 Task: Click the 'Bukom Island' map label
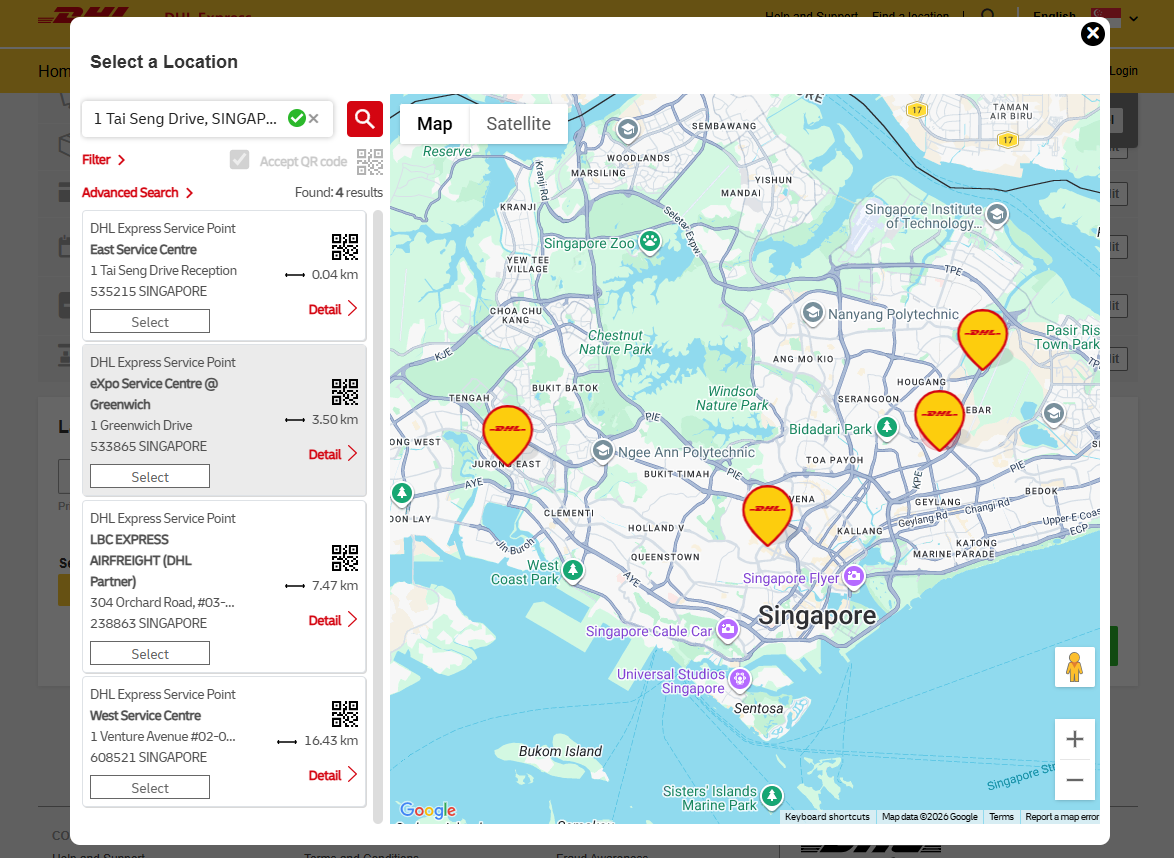point(560,751)
